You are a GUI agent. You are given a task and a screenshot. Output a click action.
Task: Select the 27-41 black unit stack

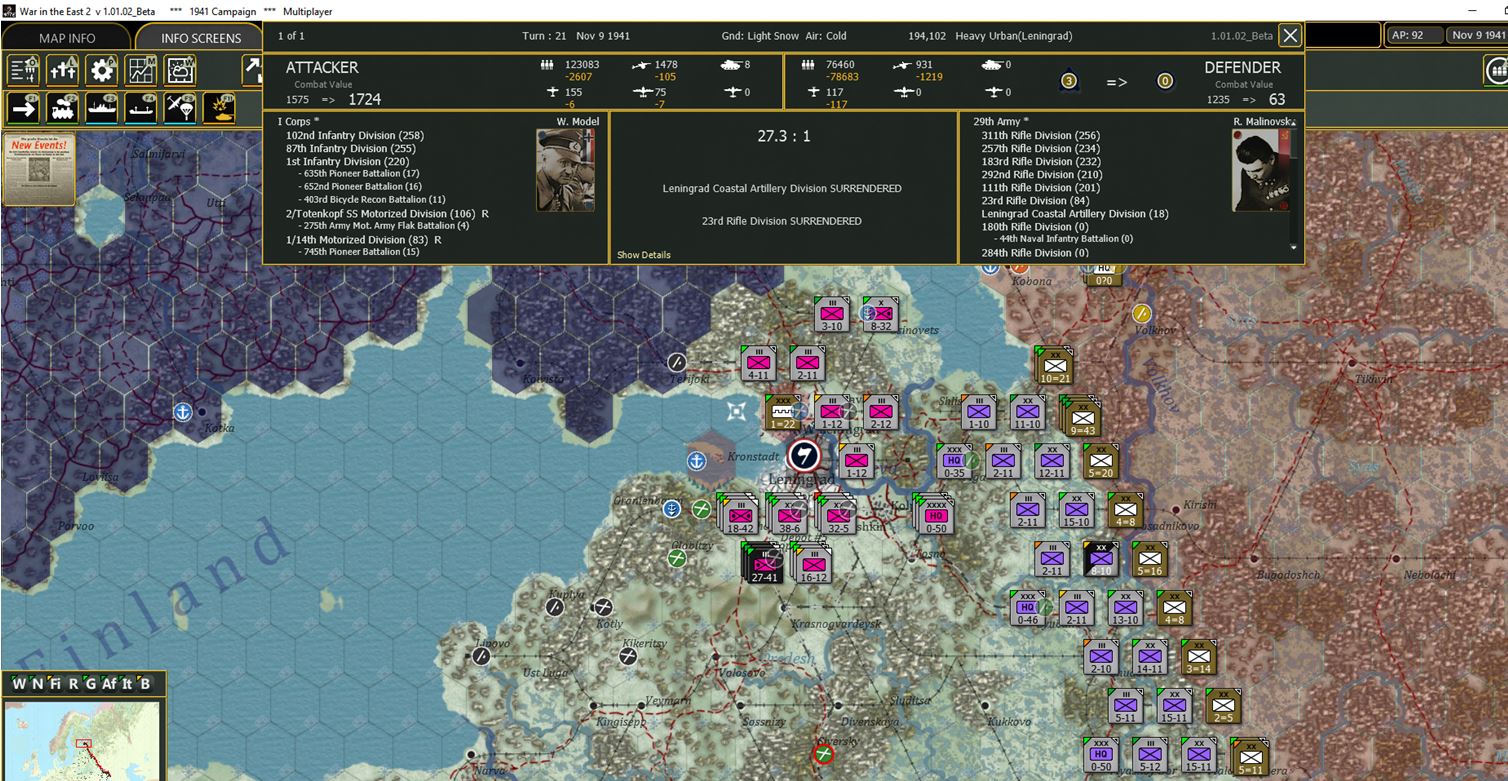763,565
